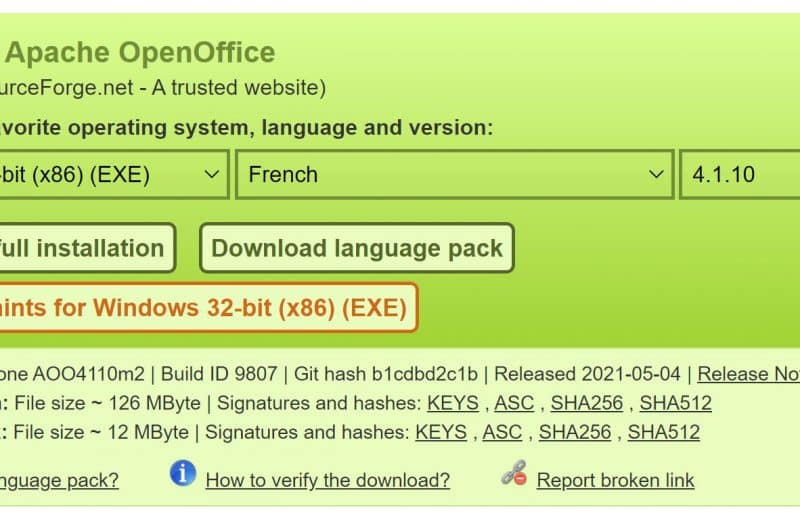Image resolution: width=800 pixels, height=520 pixels.
Task: Open hints for Windows 32-bit (x86) (EXE)
Action: click(x=209, y=308)
